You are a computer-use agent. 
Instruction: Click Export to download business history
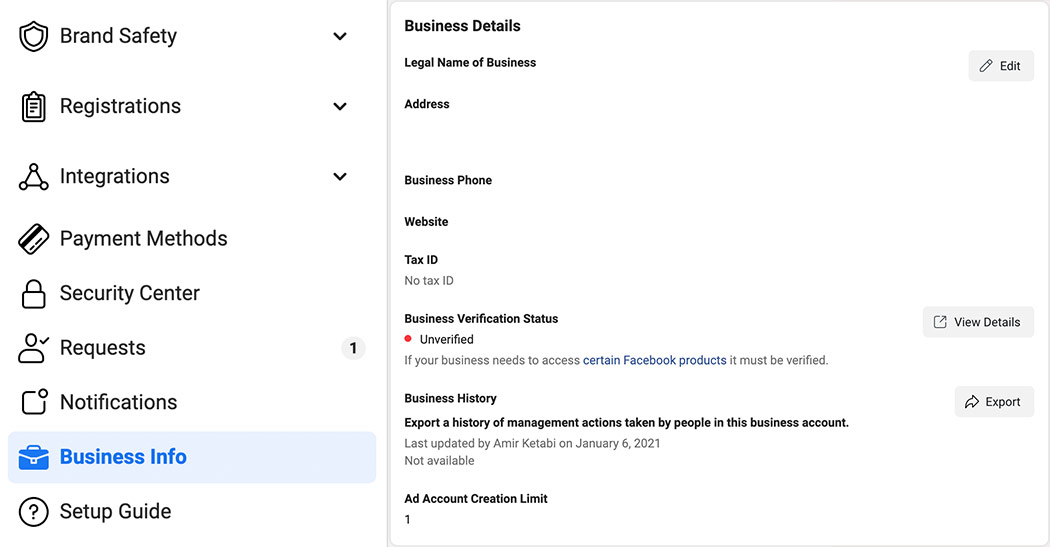[x=994, y=402]
